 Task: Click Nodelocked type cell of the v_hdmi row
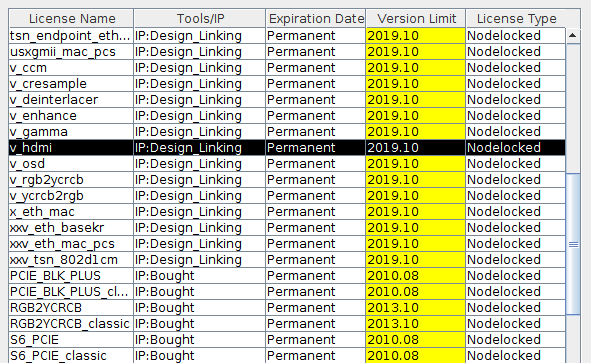click(516, 148)
